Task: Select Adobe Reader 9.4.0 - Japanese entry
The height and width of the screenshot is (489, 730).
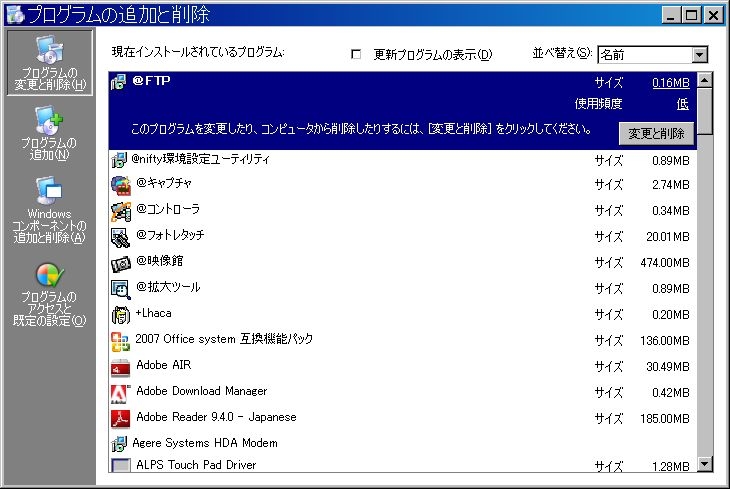Action: click(x=403, y=419)
